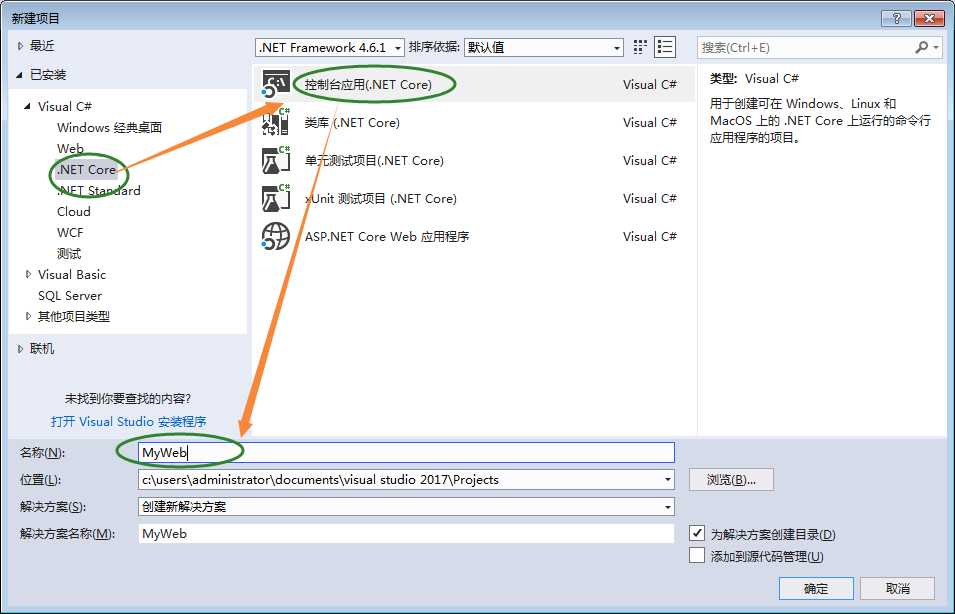Click the 解决方案名称 input field
This screenshot has width=955, height=614.
tap(406, 534)
